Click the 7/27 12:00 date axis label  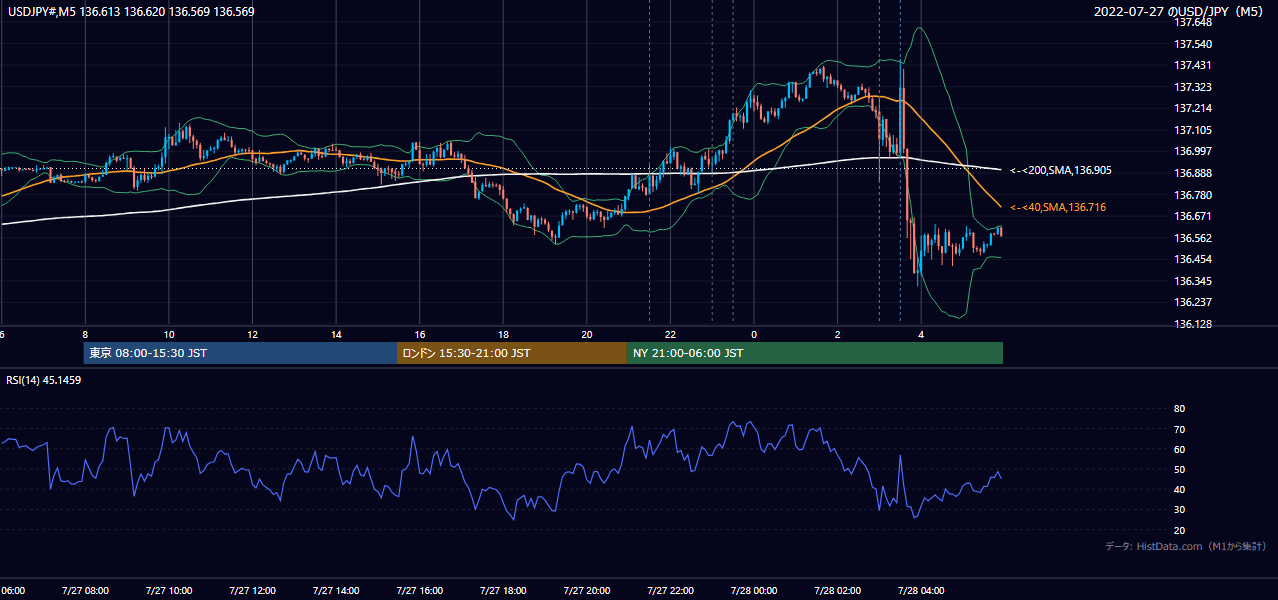pos(252,591)
